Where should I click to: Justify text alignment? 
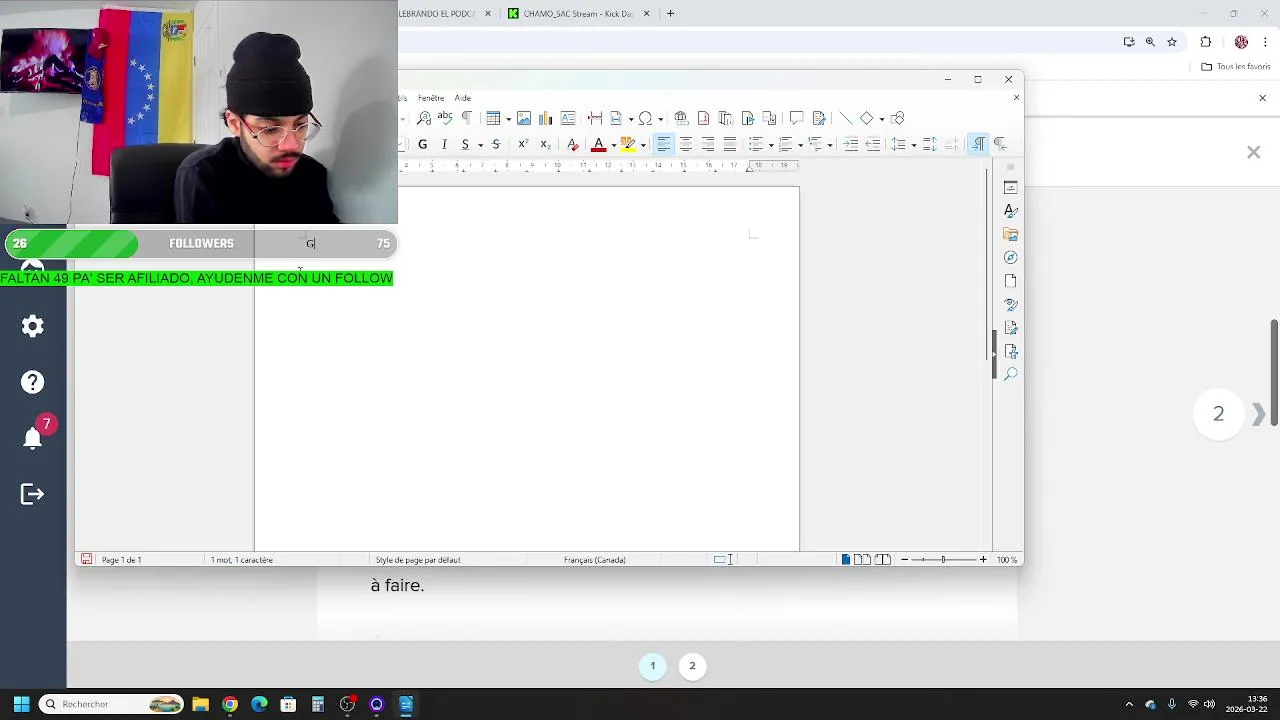pos(730,144)
